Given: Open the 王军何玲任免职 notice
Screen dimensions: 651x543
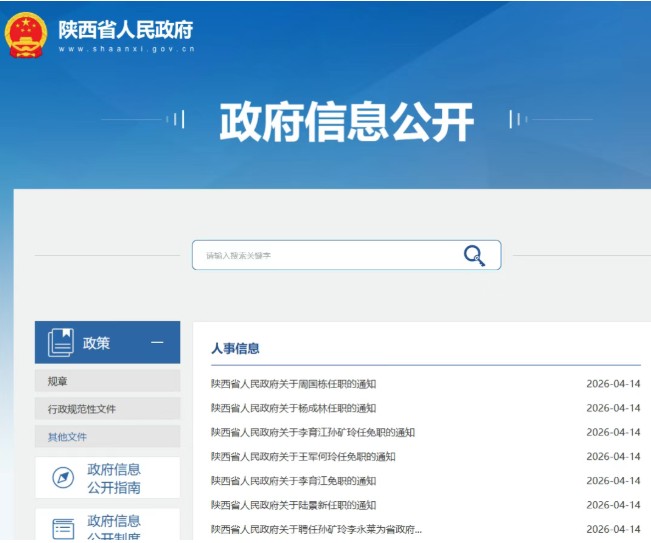Looking at the screenshot, I should [x=303, y=457].
